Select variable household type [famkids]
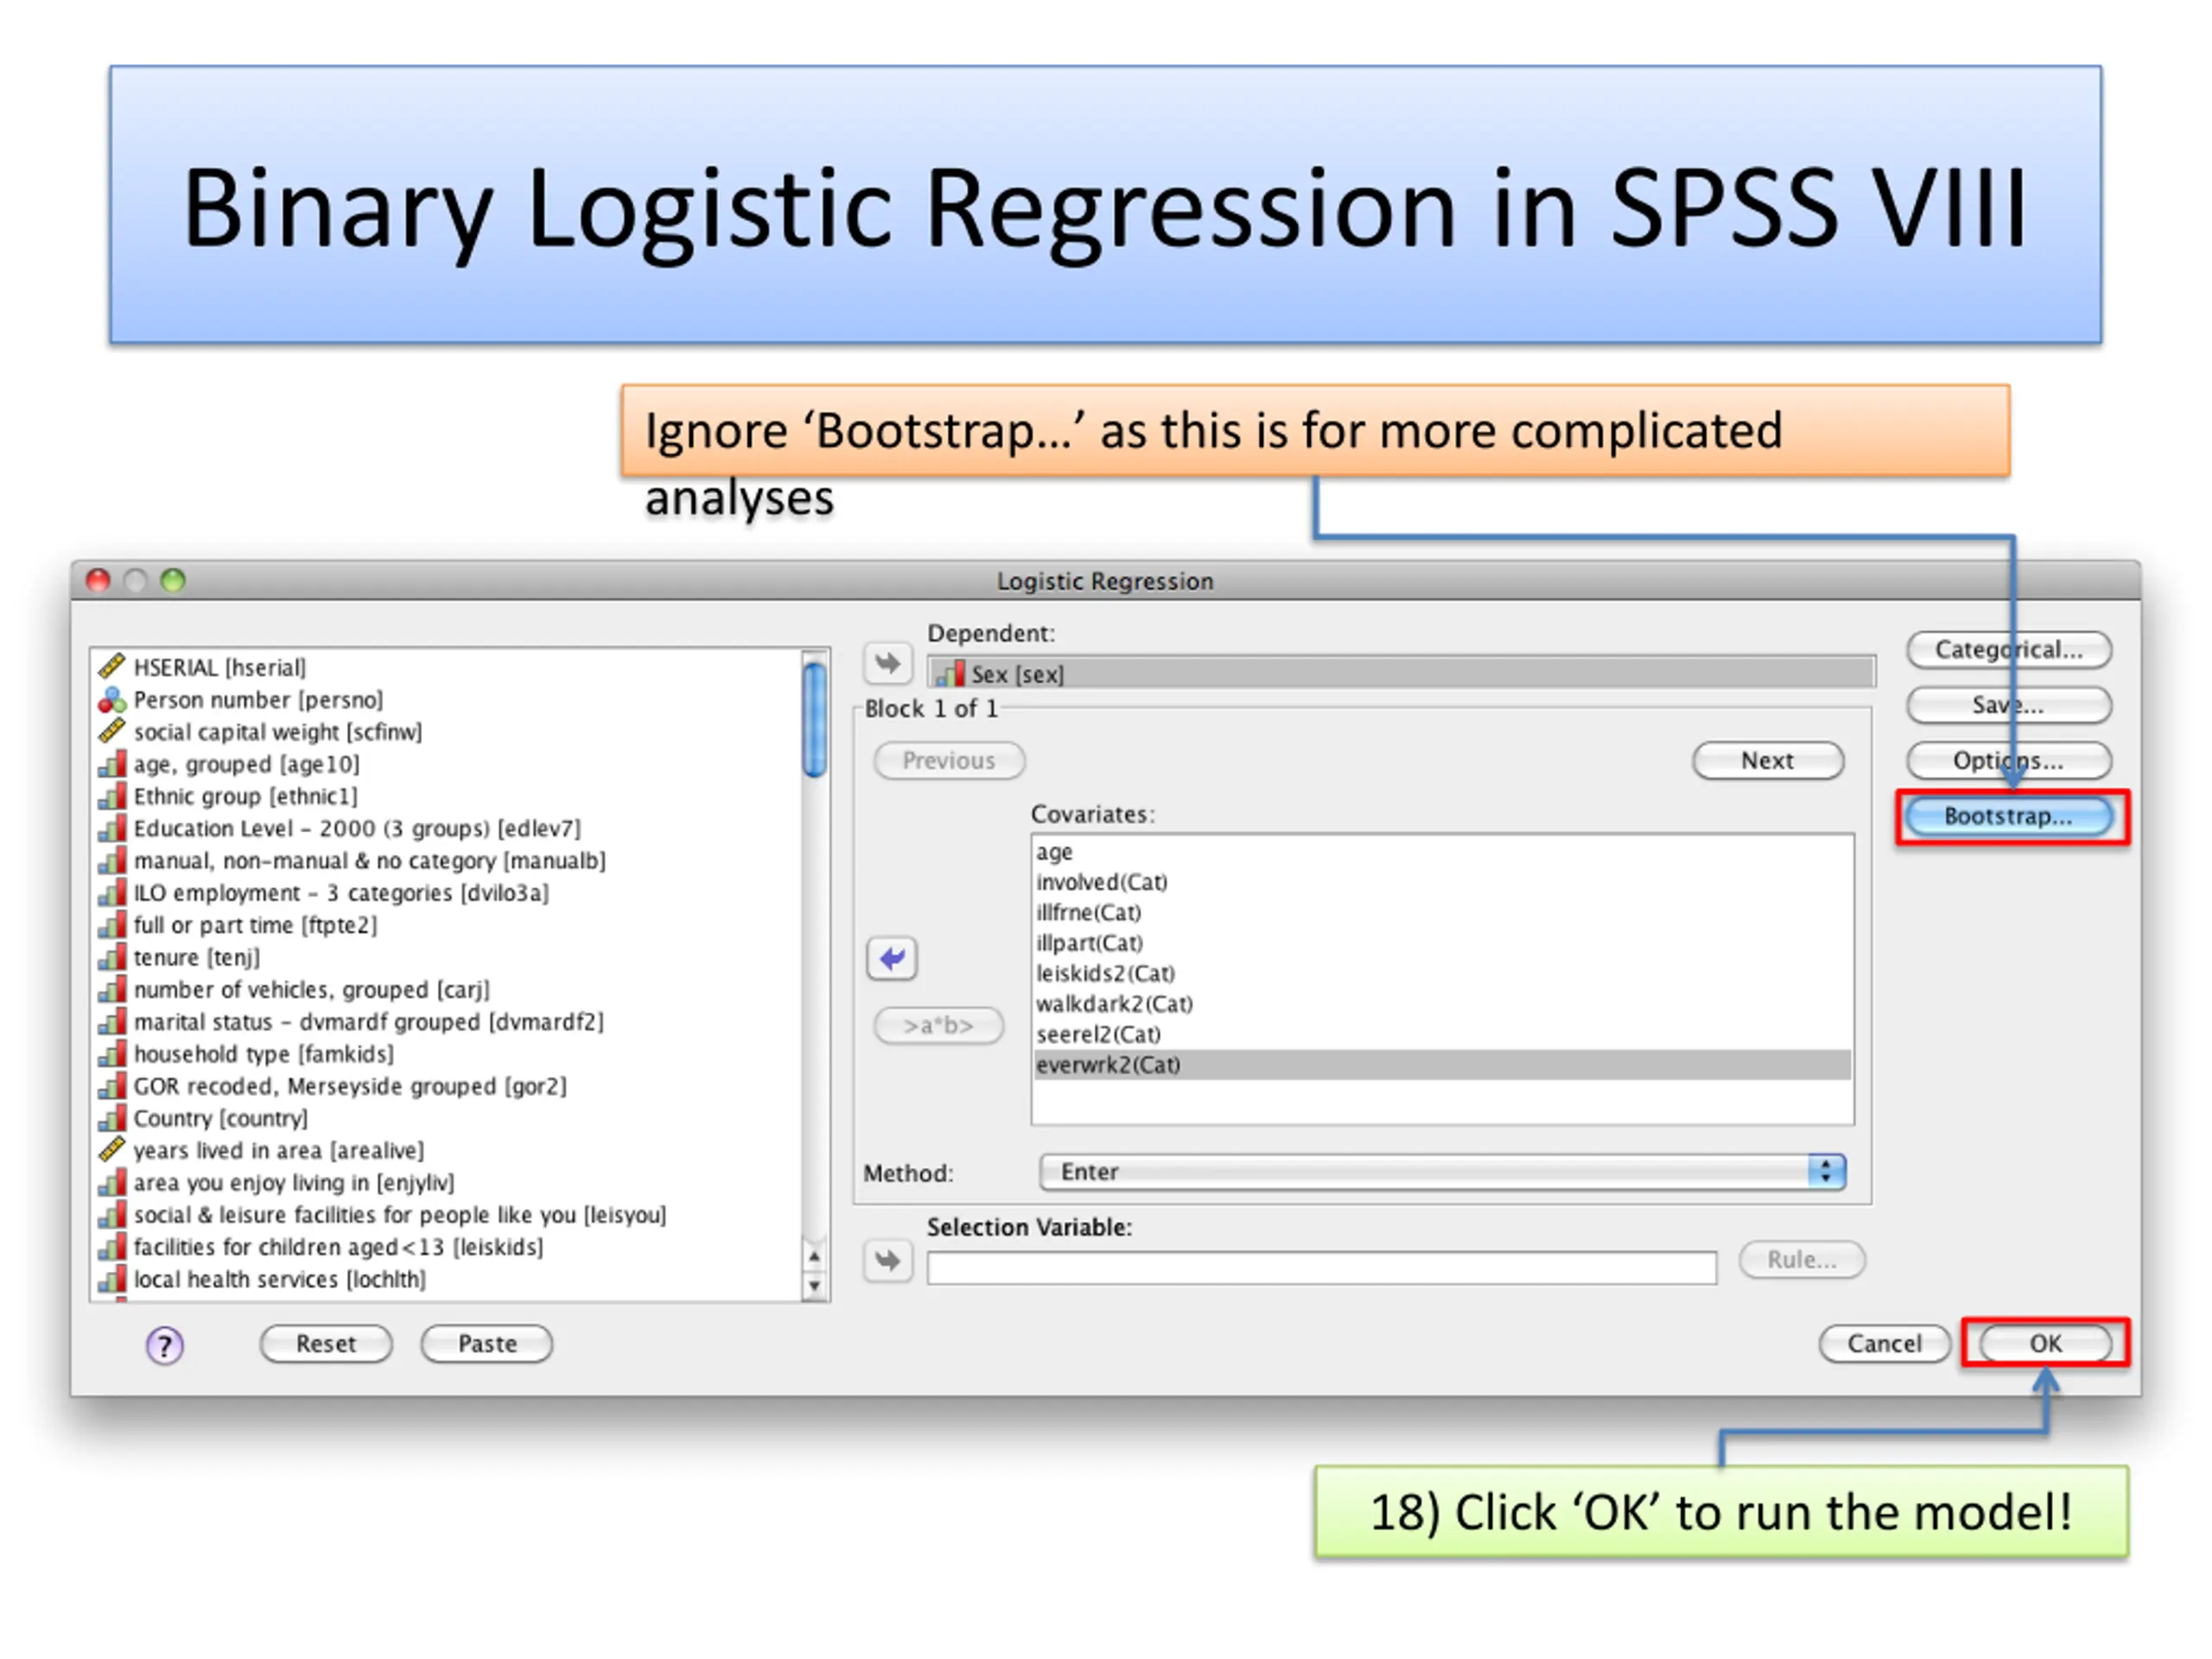The image size is (2212, 1659). tap(447, 1054)
